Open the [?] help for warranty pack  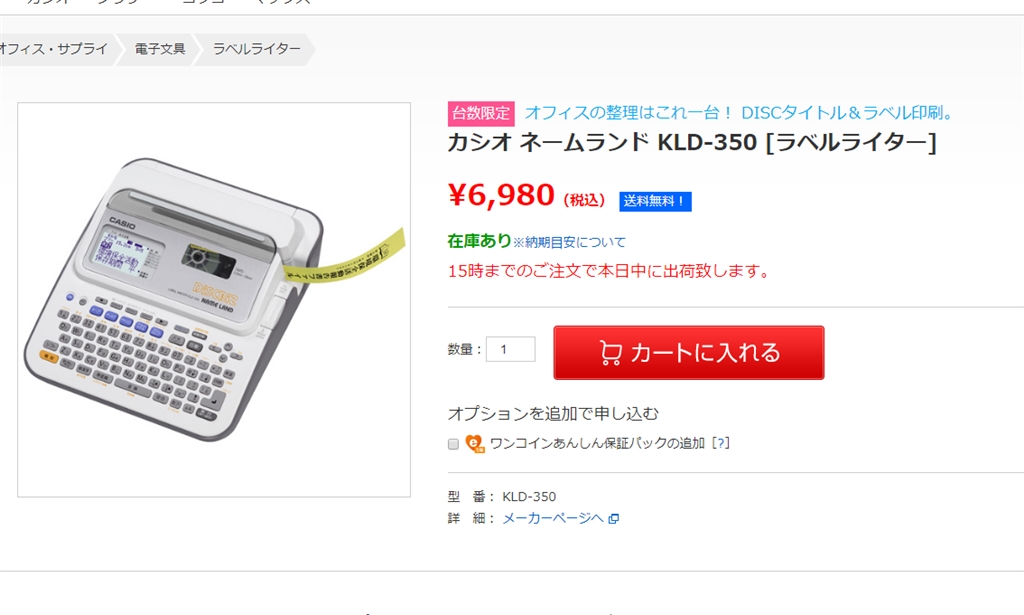tap(720, 443)
